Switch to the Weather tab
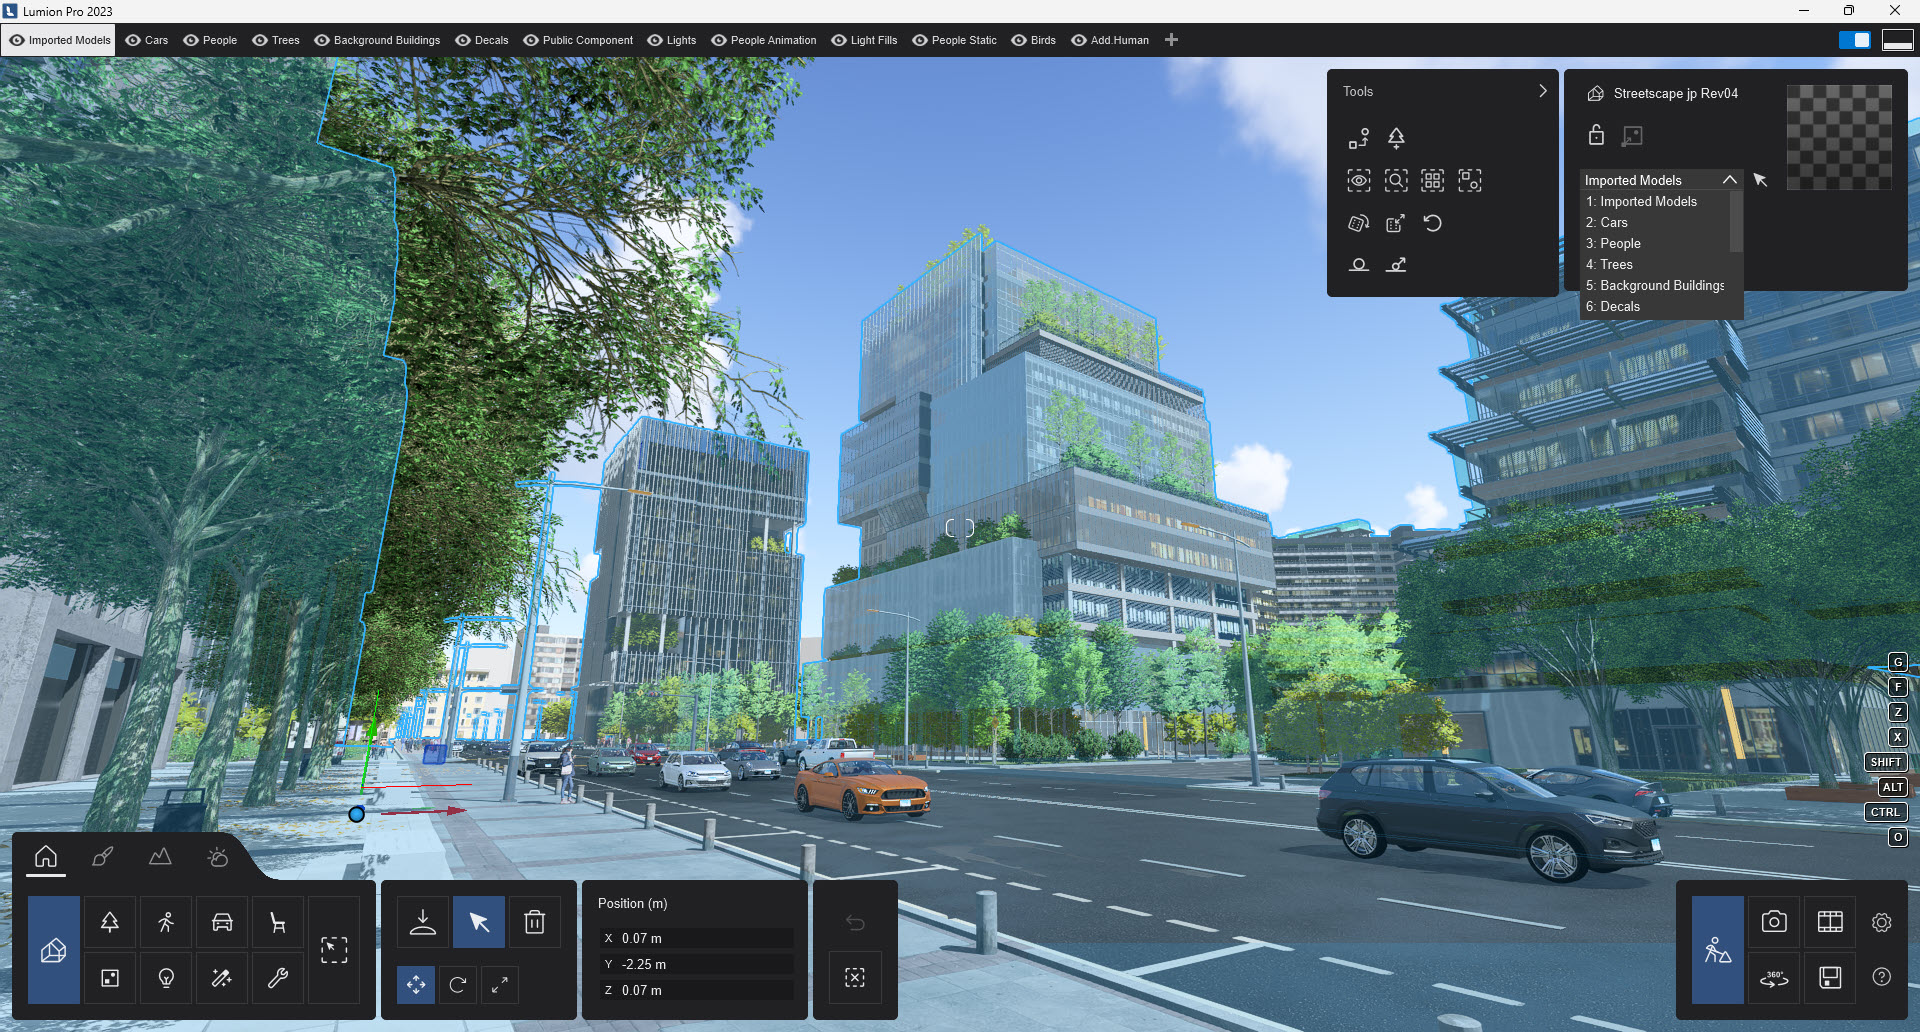 pos(217,857)
